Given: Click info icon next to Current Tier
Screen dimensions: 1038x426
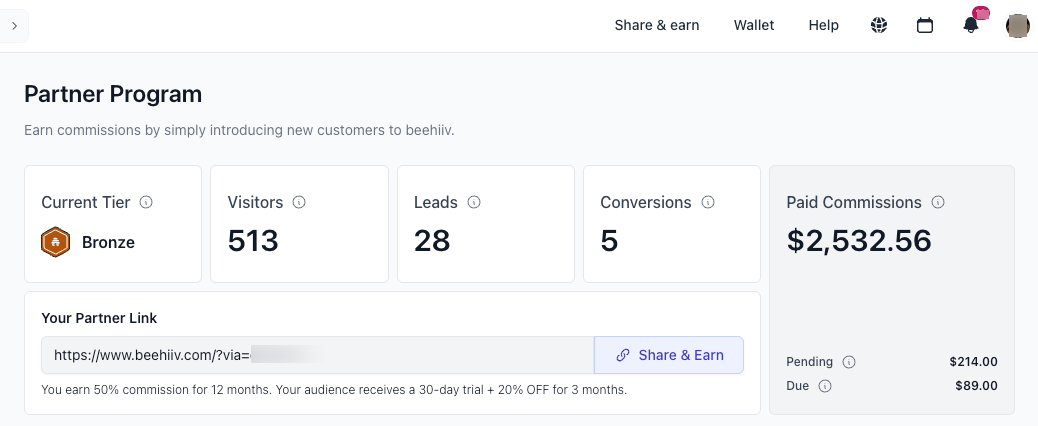Looking at the screenshot, I should click(146, 202).
